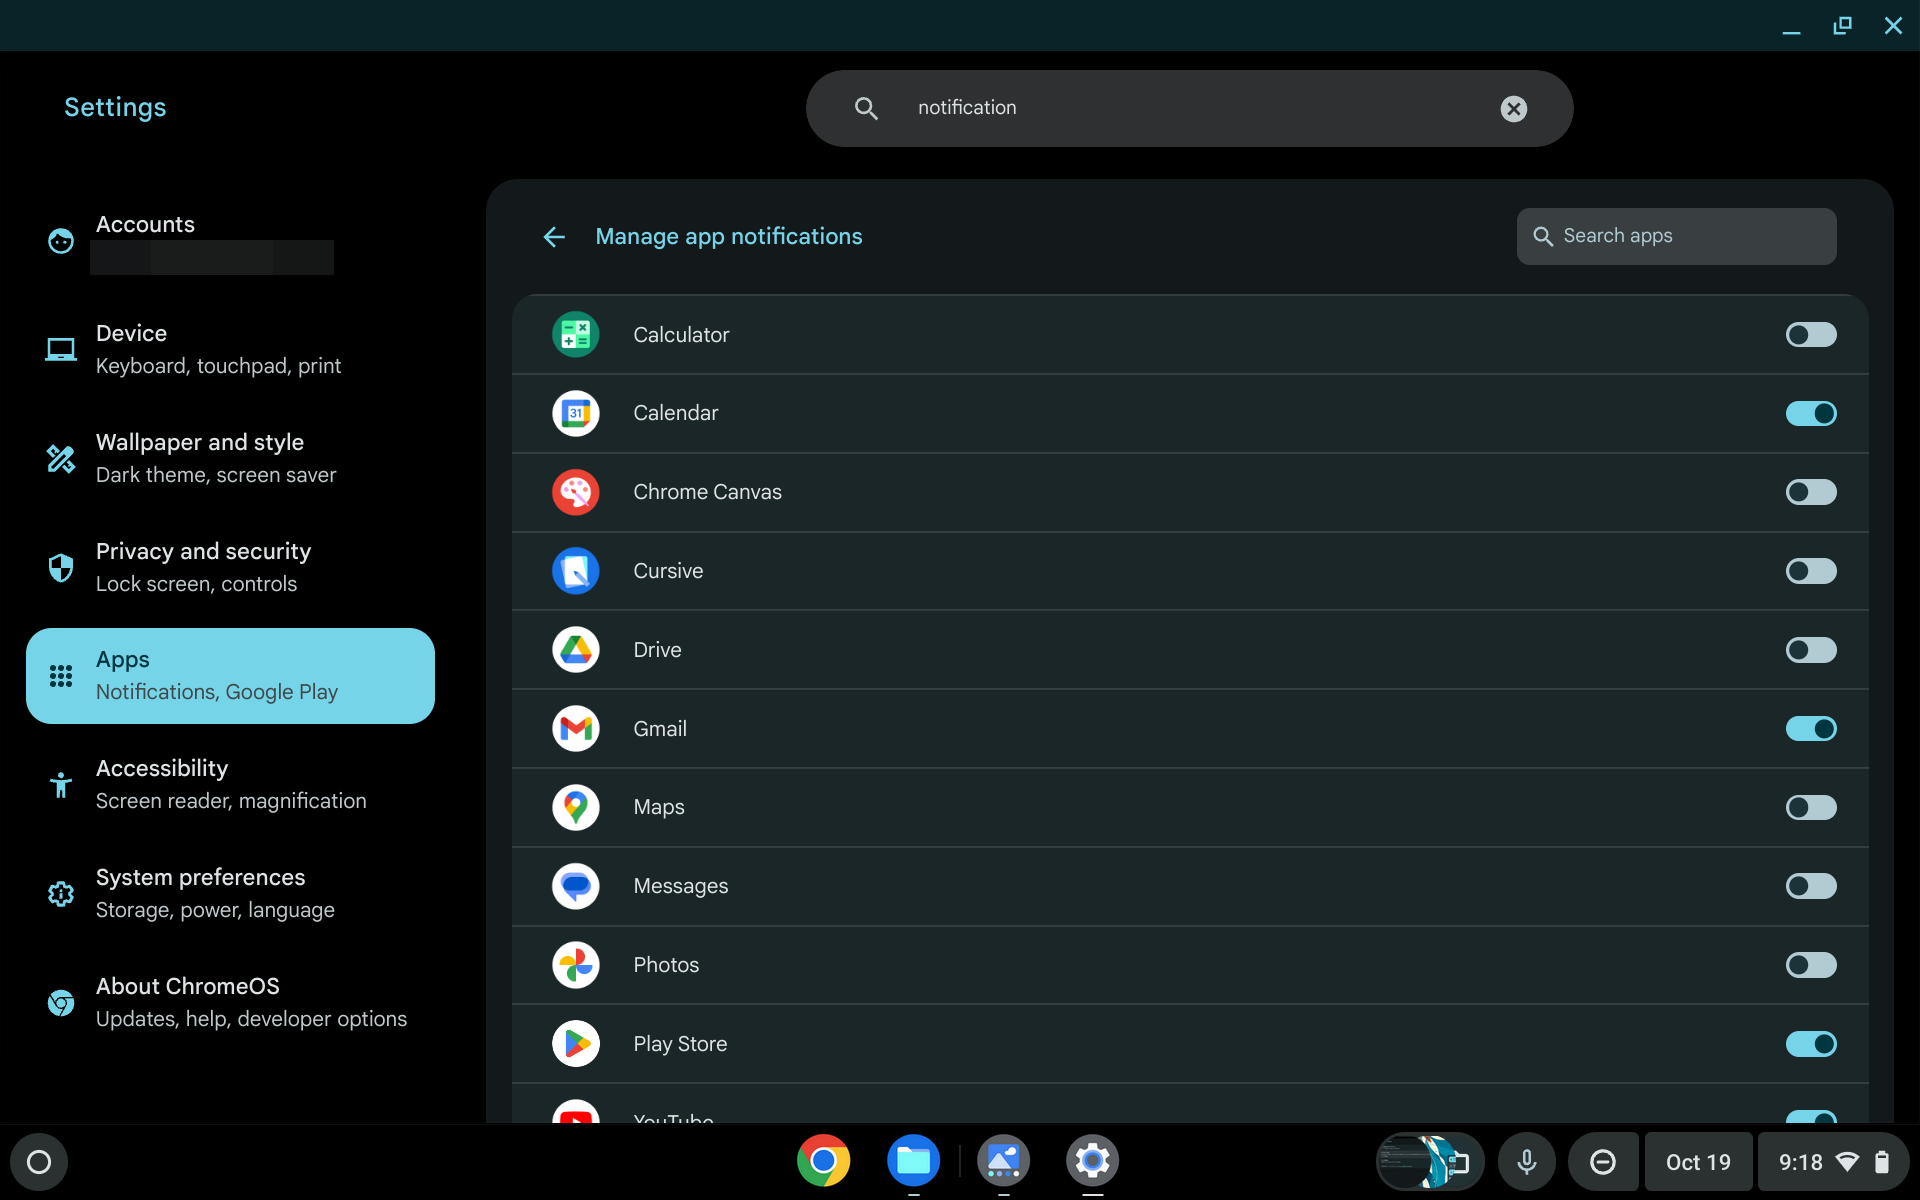Select the Apps section in the sidebar
The width and height of the screenshot is (1920, 1200).
[230, 676]
